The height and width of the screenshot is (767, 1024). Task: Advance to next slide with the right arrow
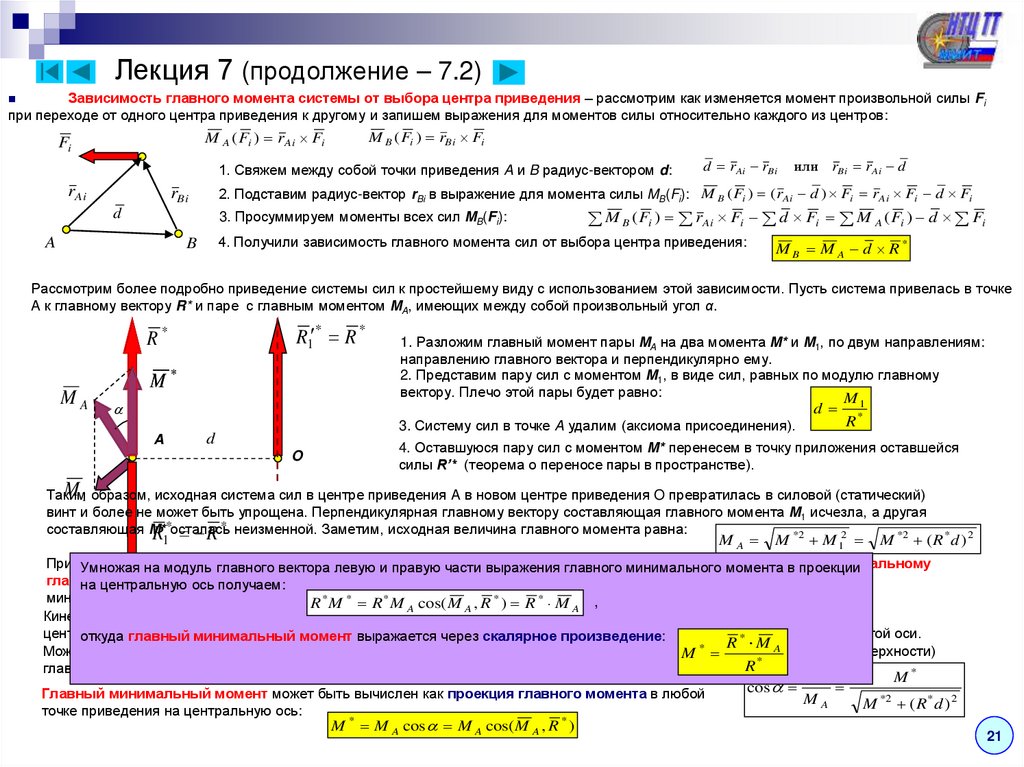(509, 72)
